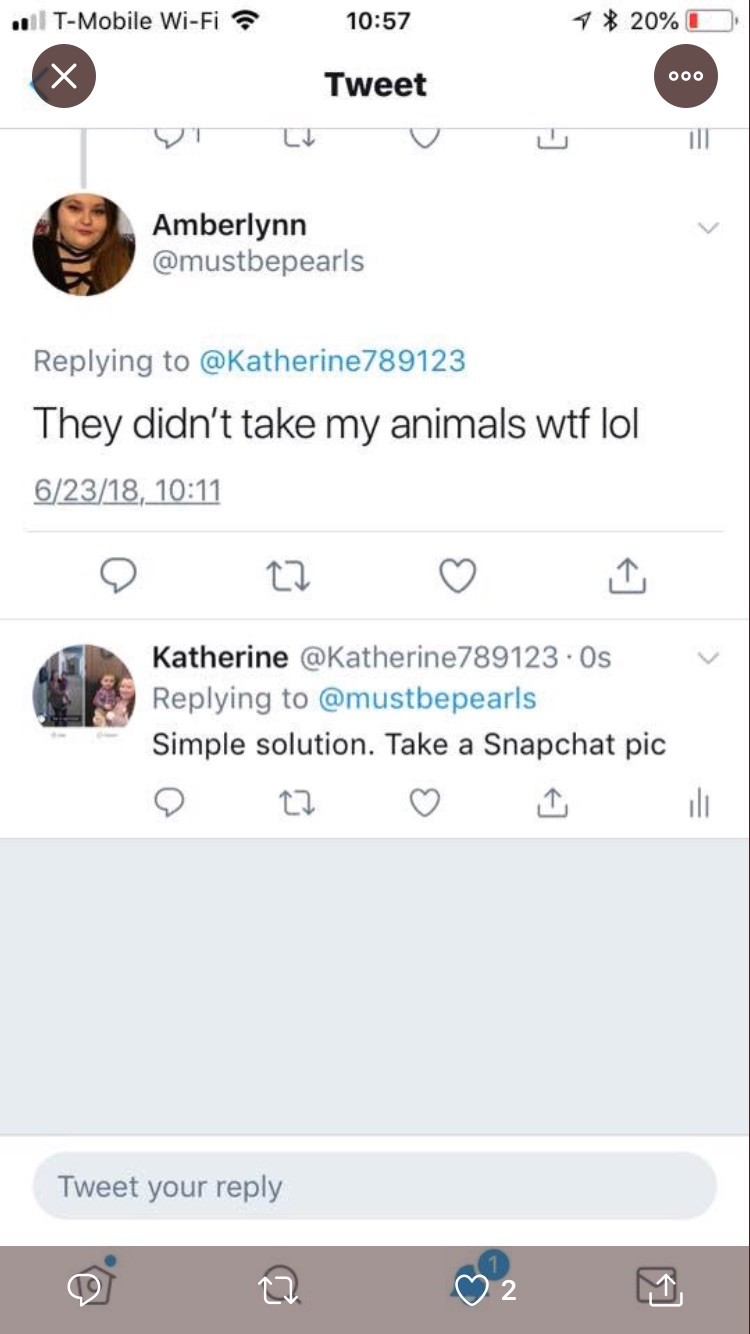This screenshot has width=750, height=1334.
Task: Tap the reply icon under Amberlynn's tweet
Action: [x=118, y=575]
